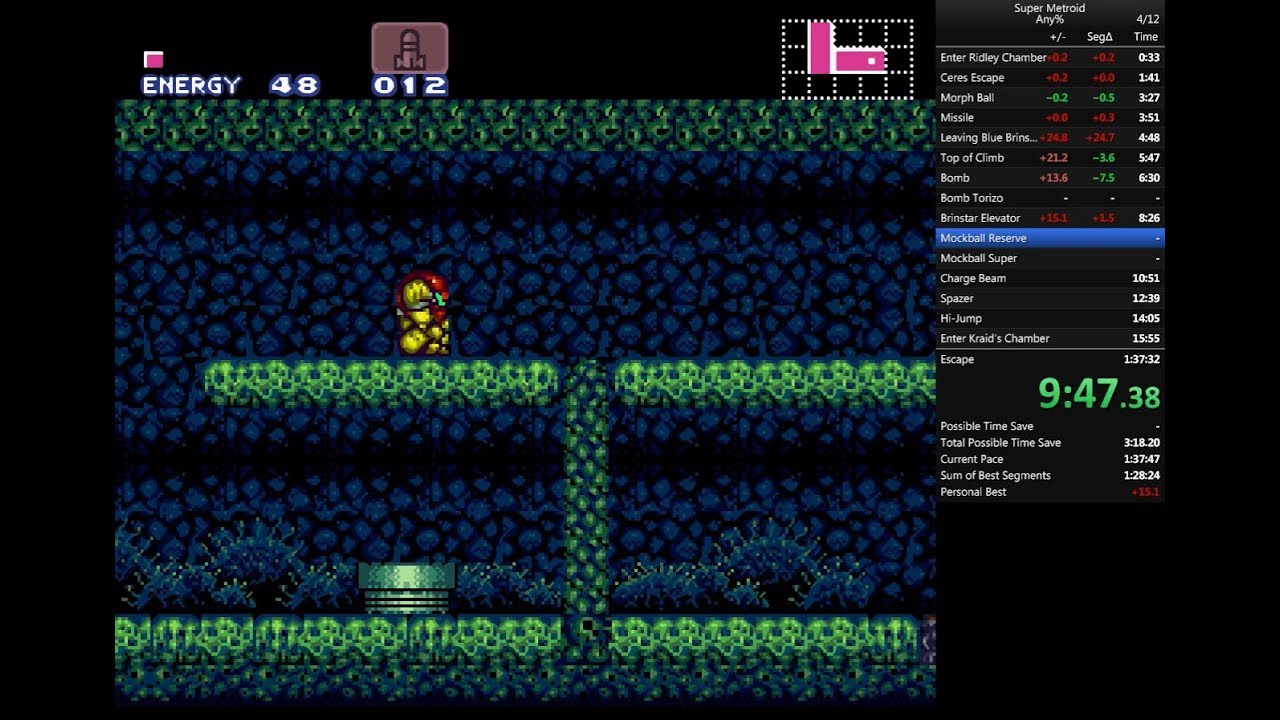Click the Time column header
The height and width of the screenshot is (720, 1280).
pyautogui.click(x=1146, y=37)
